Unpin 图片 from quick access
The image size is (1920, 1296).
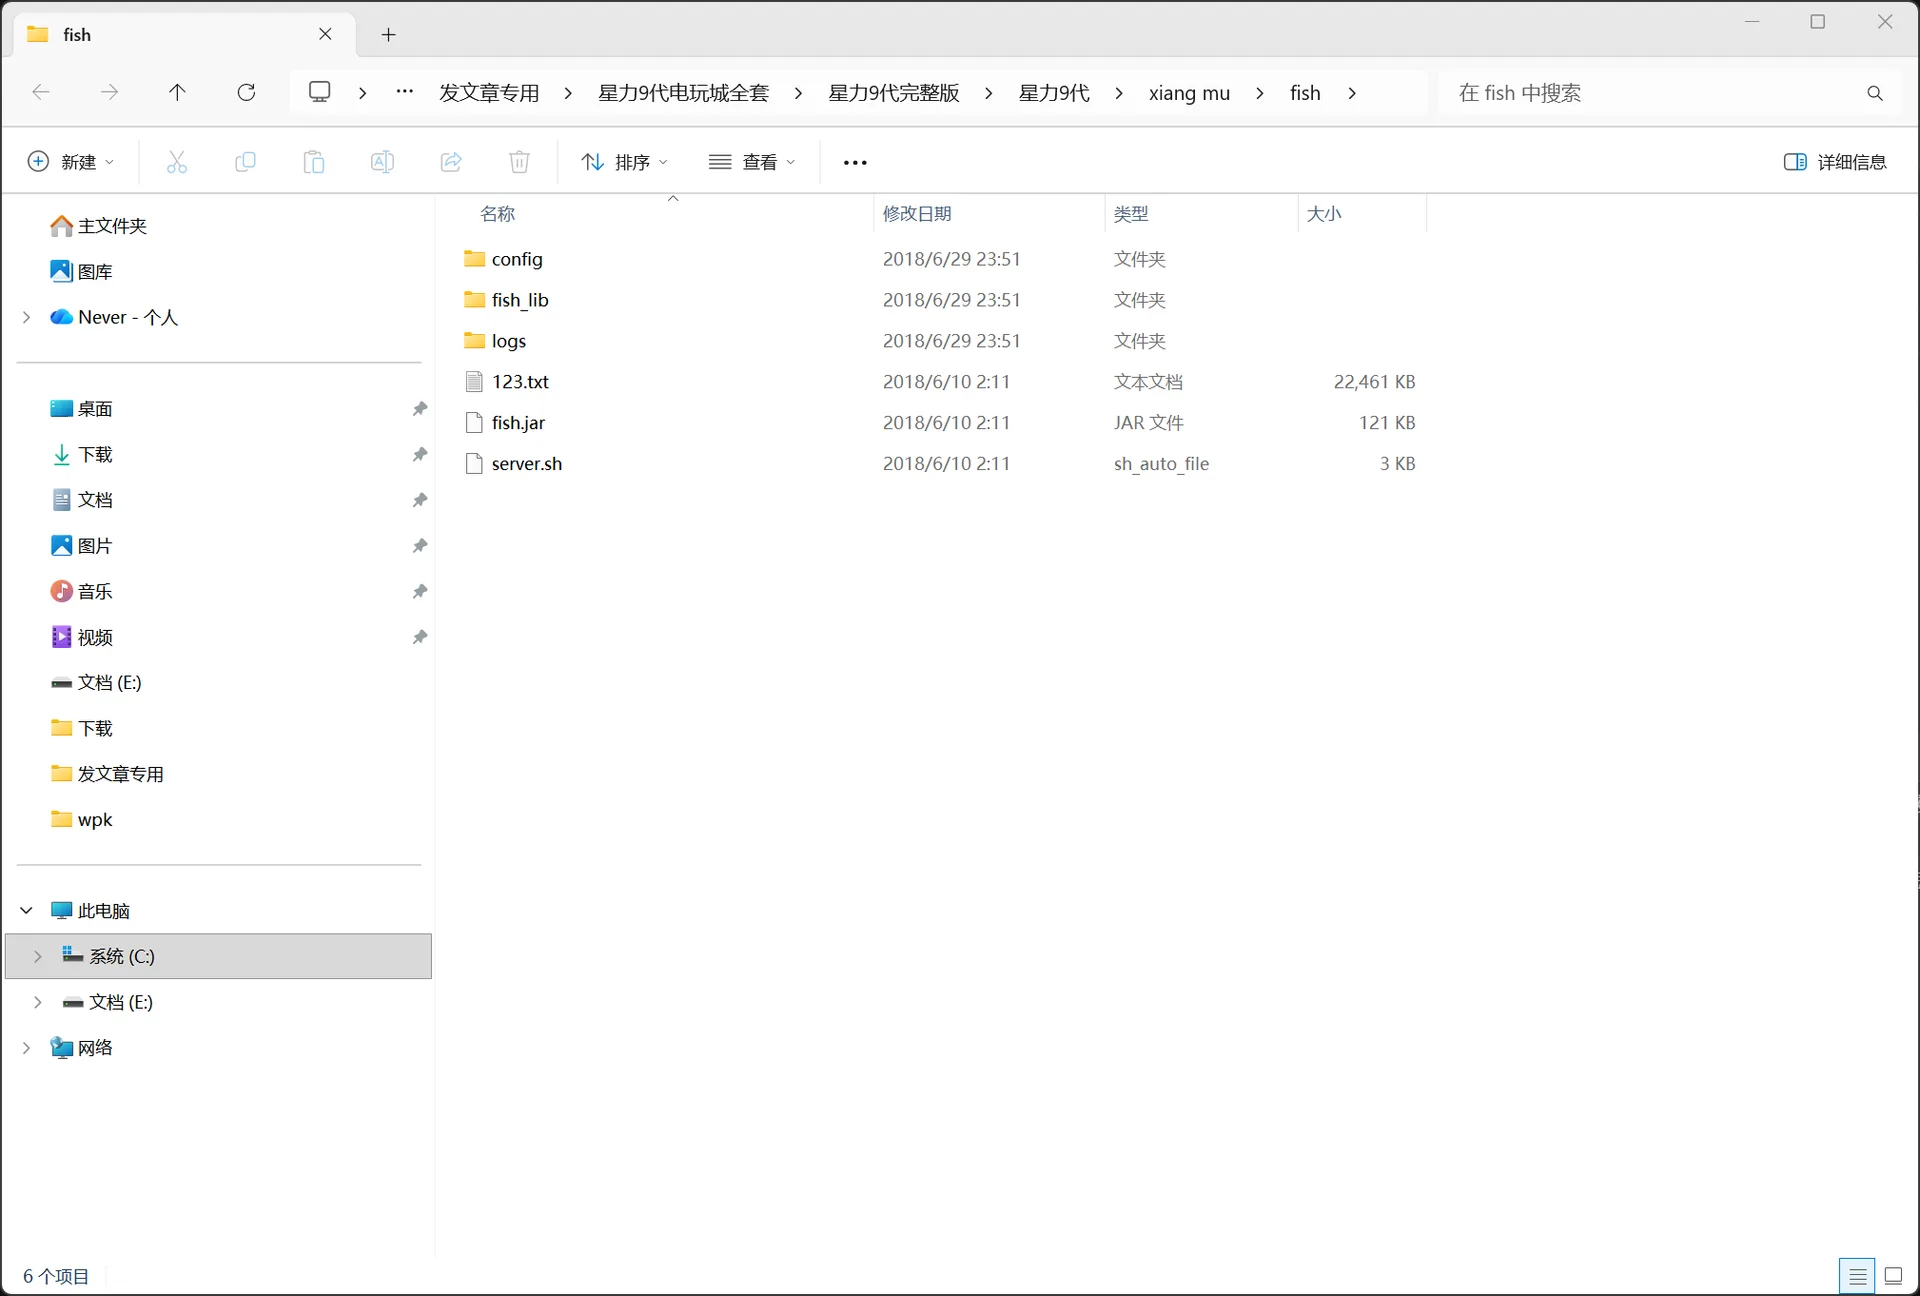[420, 546]
